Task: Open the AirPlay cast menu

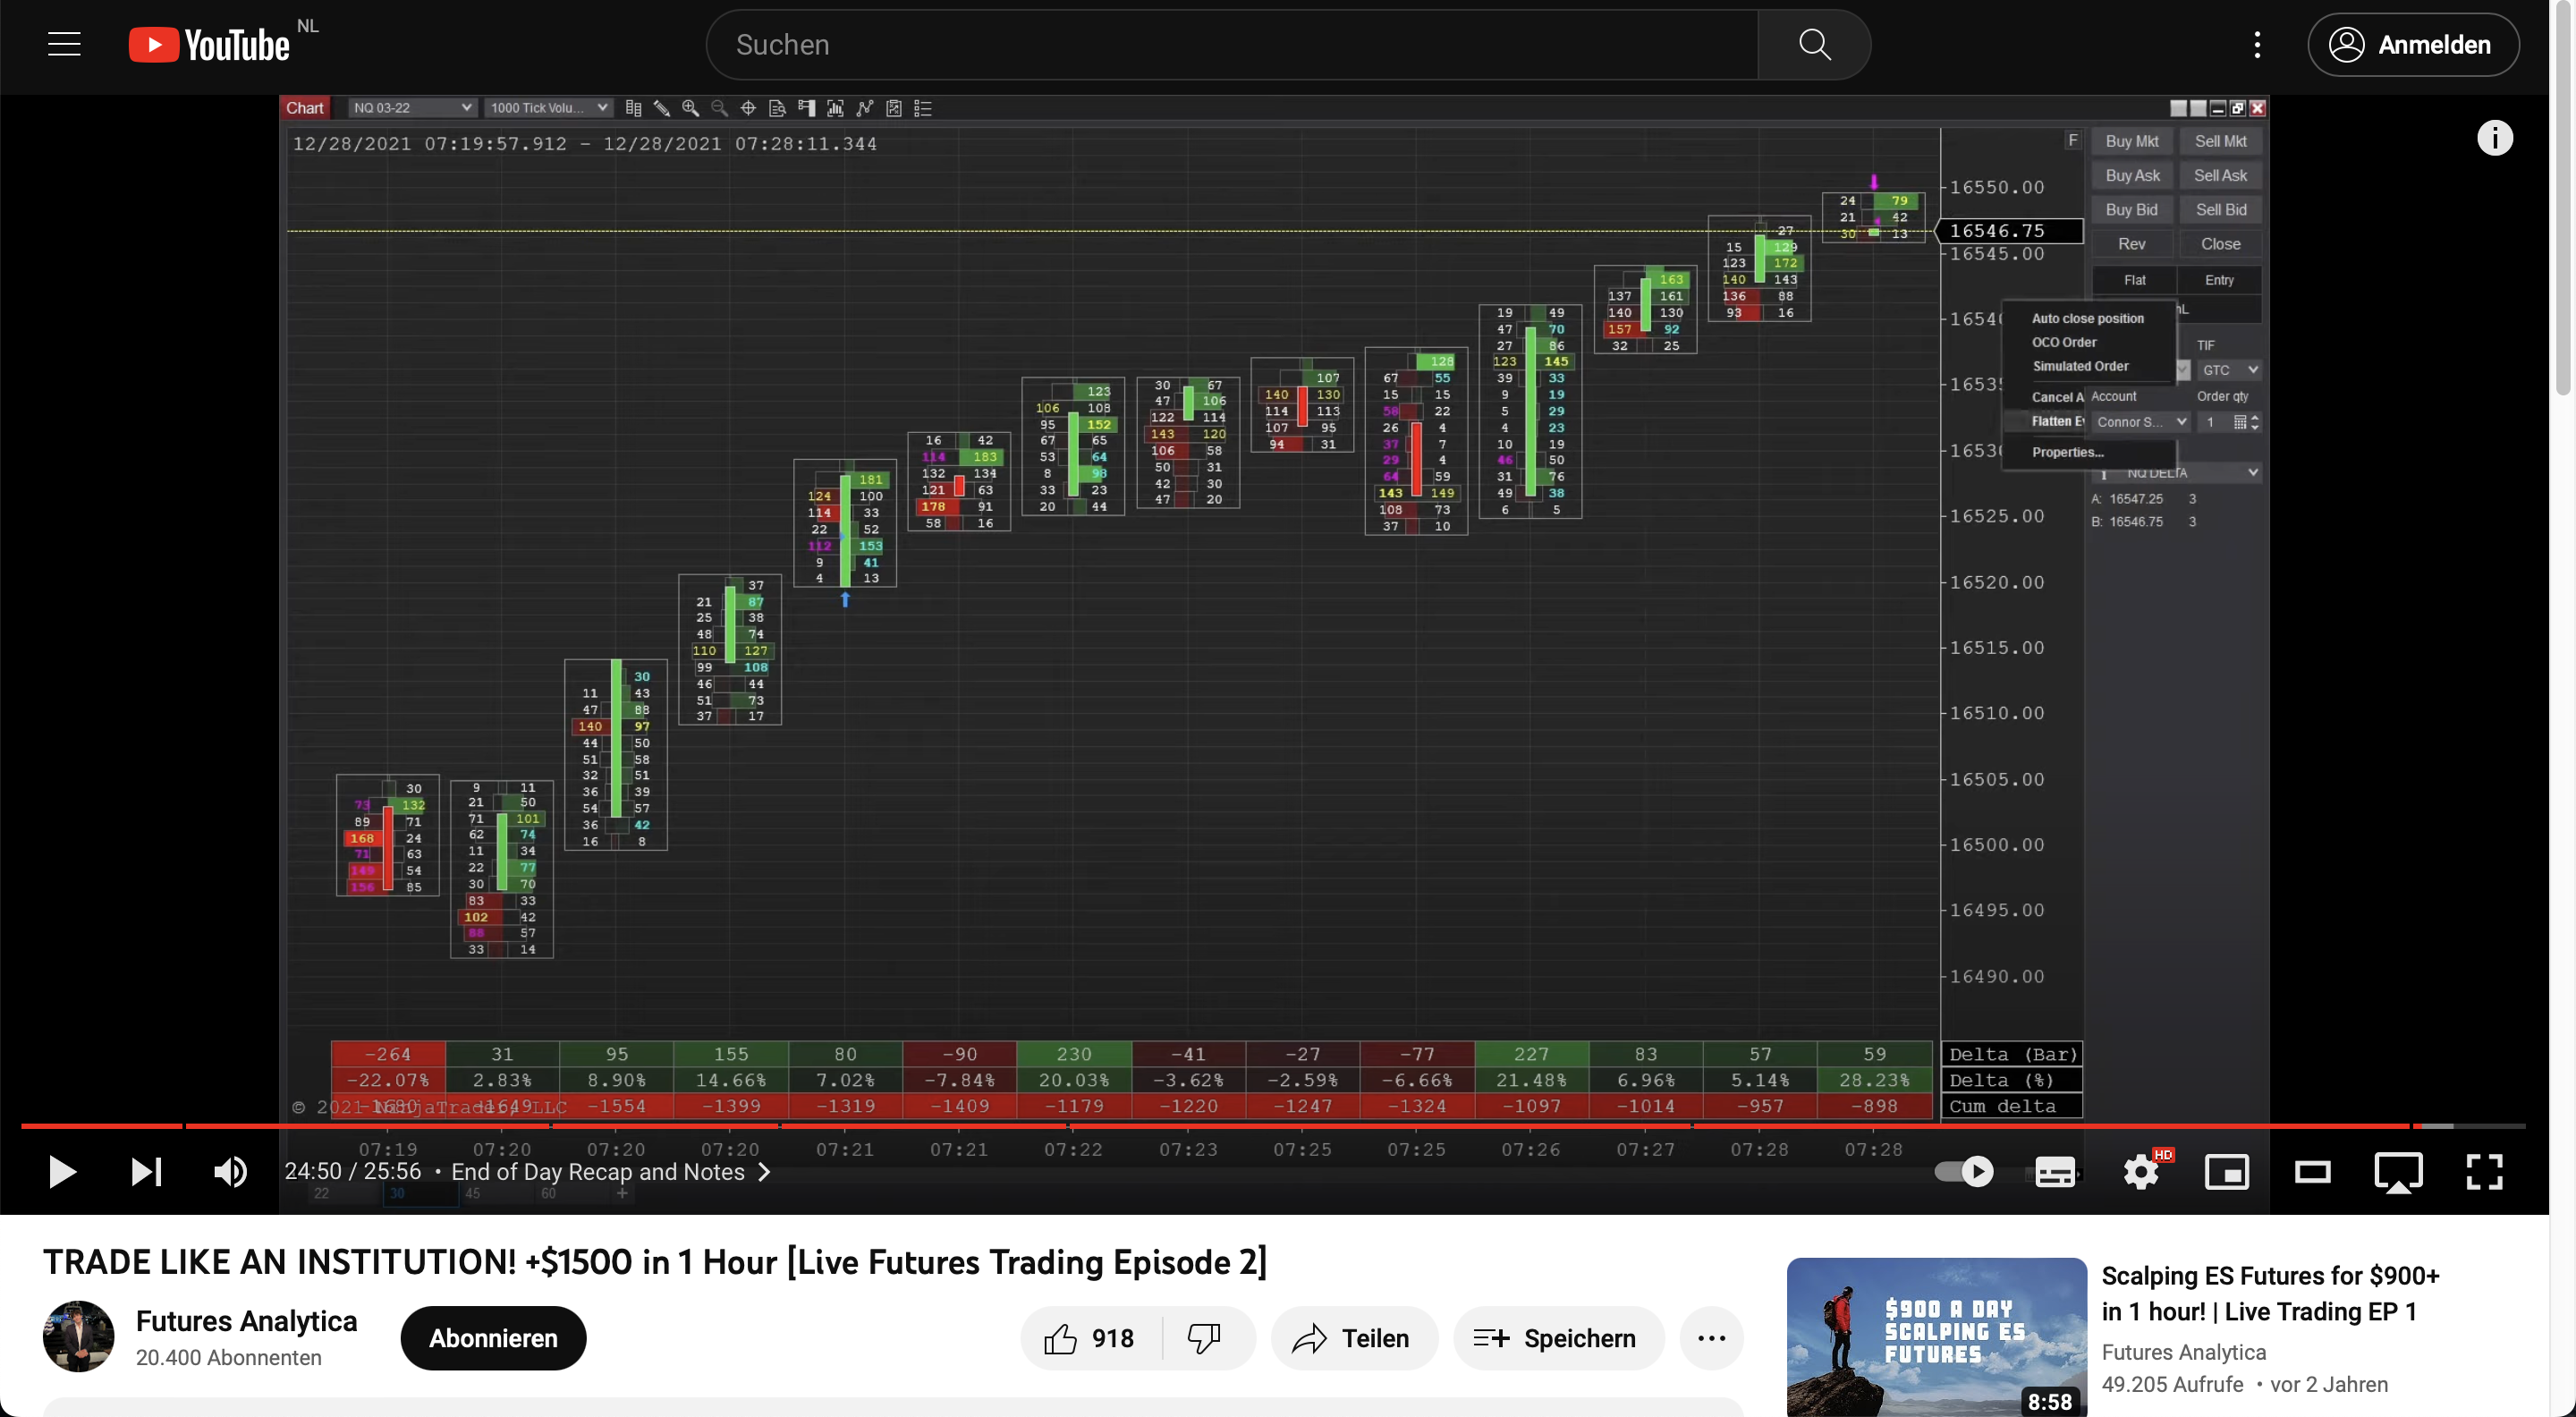Action: [x=2399, y=1172]
